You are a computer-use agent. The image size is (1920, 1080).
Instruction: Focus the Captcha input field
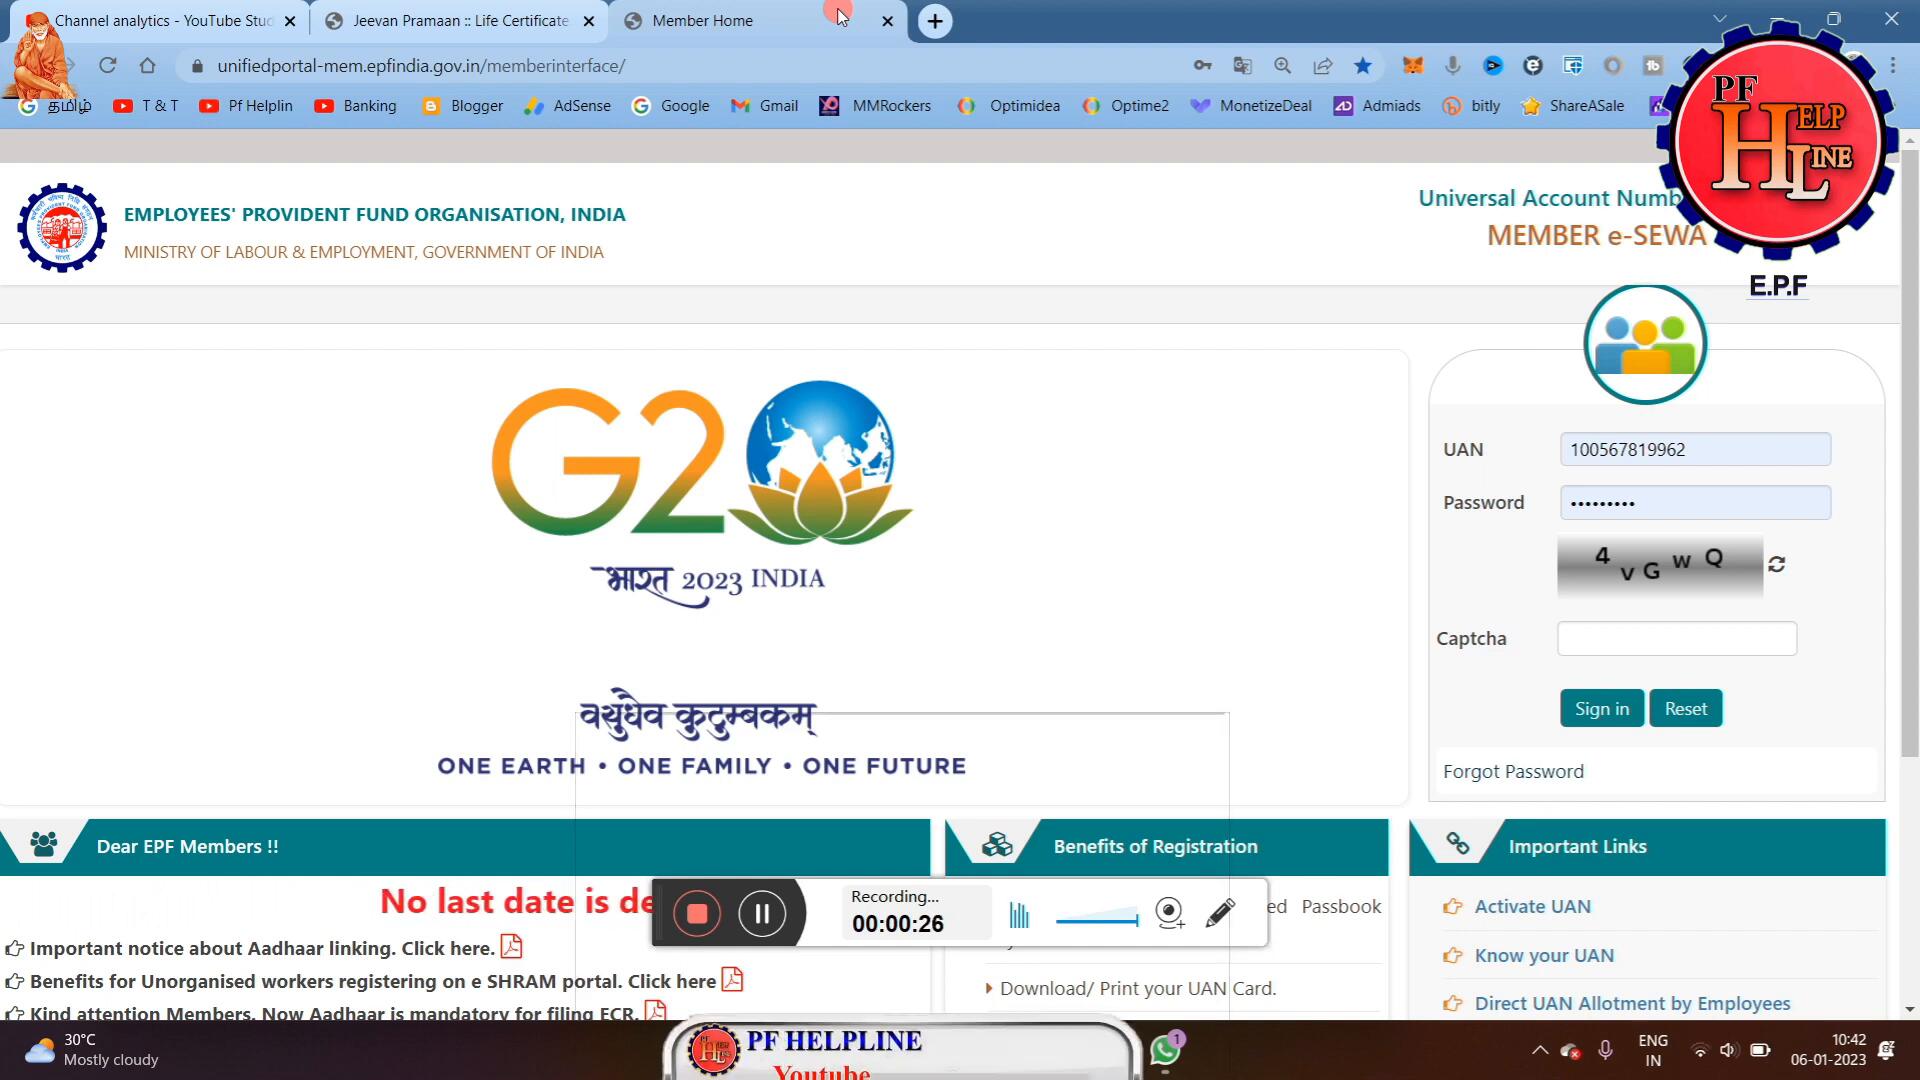(1676, 638)
